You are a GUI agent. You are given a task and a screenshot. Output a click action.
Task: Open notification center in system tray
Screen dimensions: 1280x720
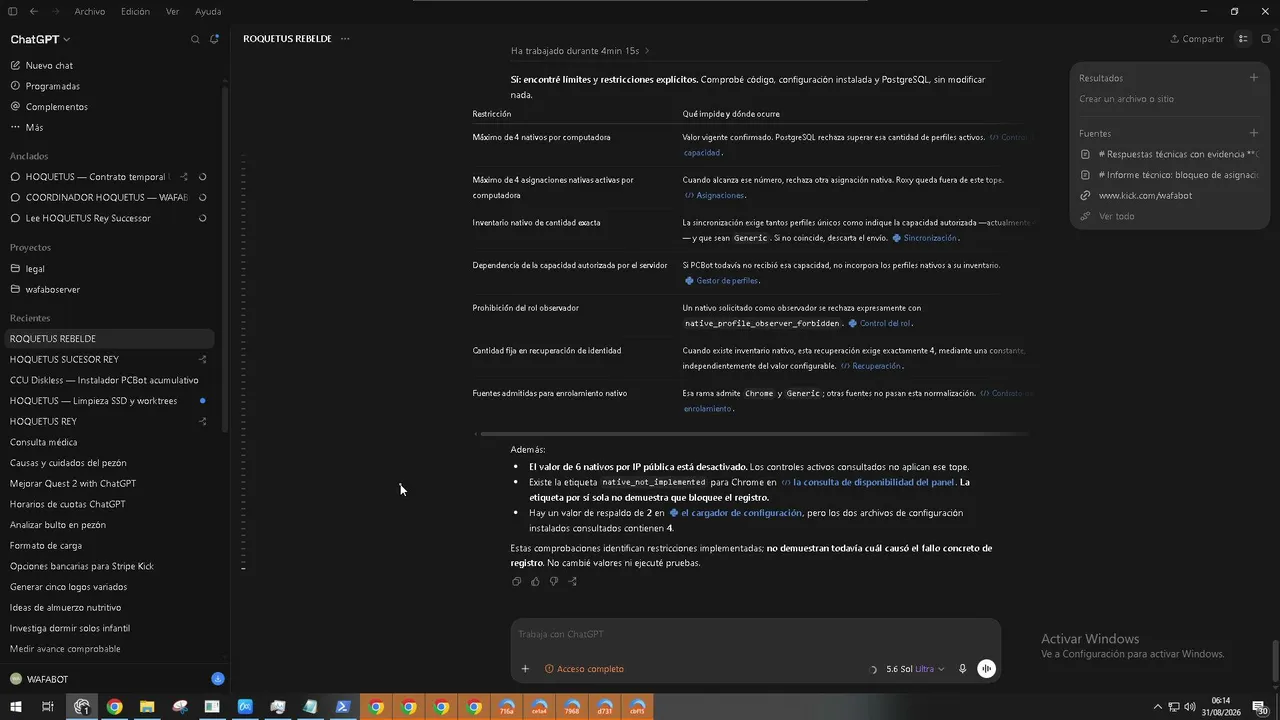click(x=1262, y=707)
